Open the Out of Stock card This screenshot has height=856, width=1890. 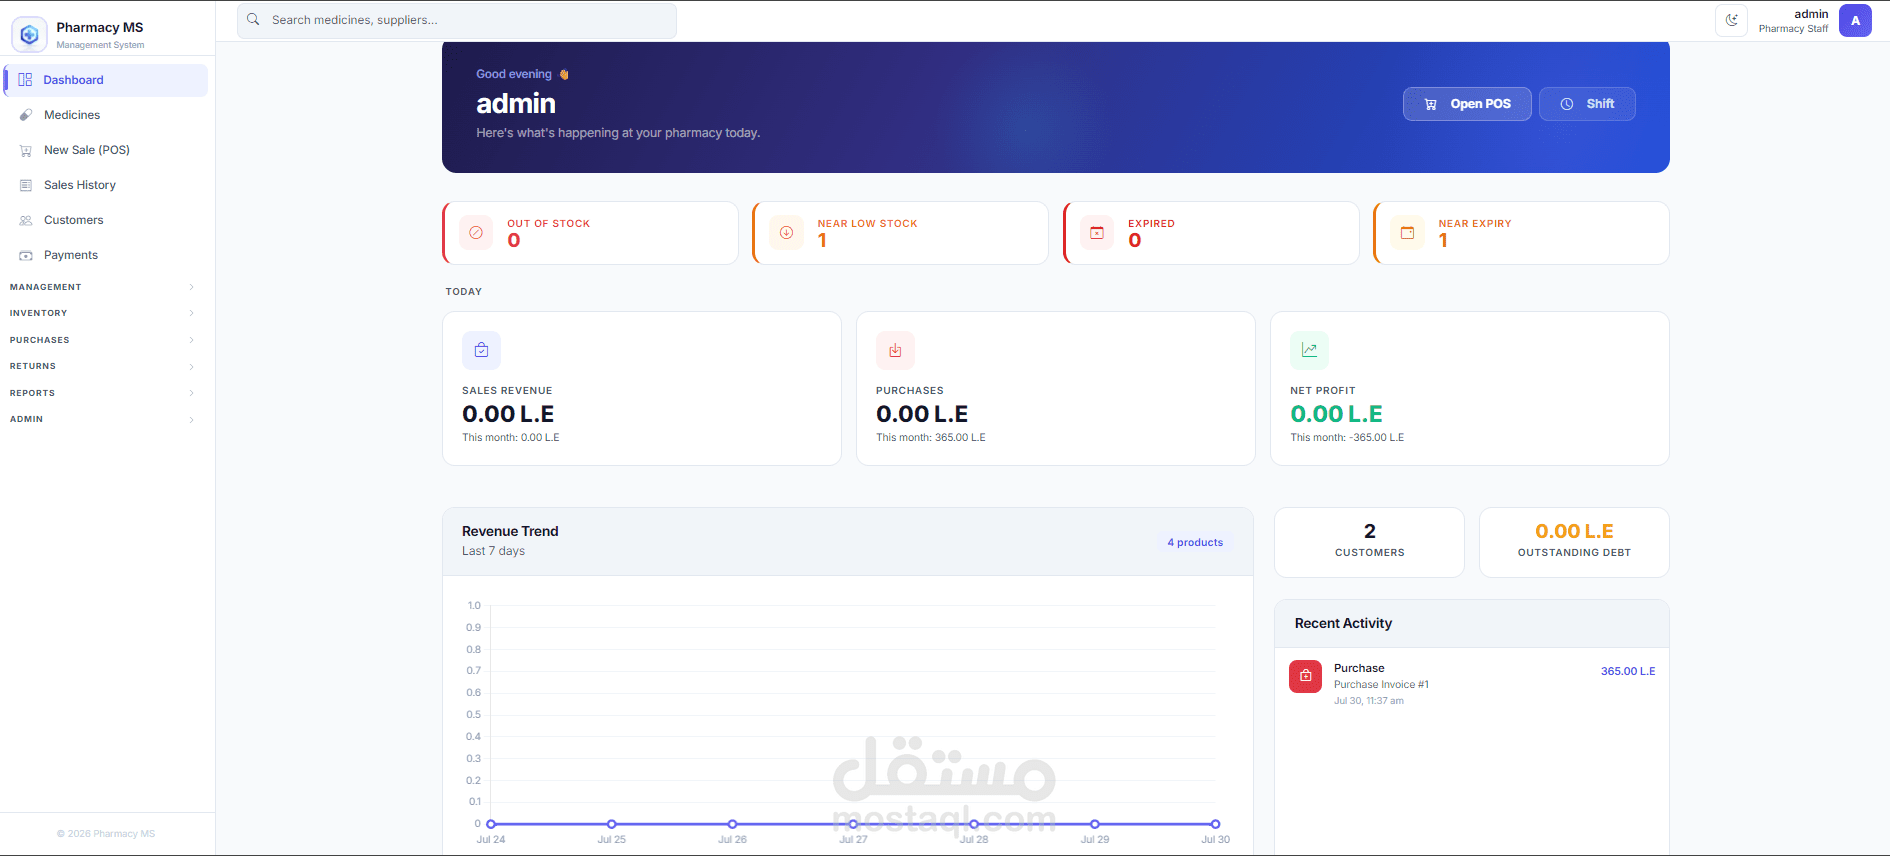(590, 233)
